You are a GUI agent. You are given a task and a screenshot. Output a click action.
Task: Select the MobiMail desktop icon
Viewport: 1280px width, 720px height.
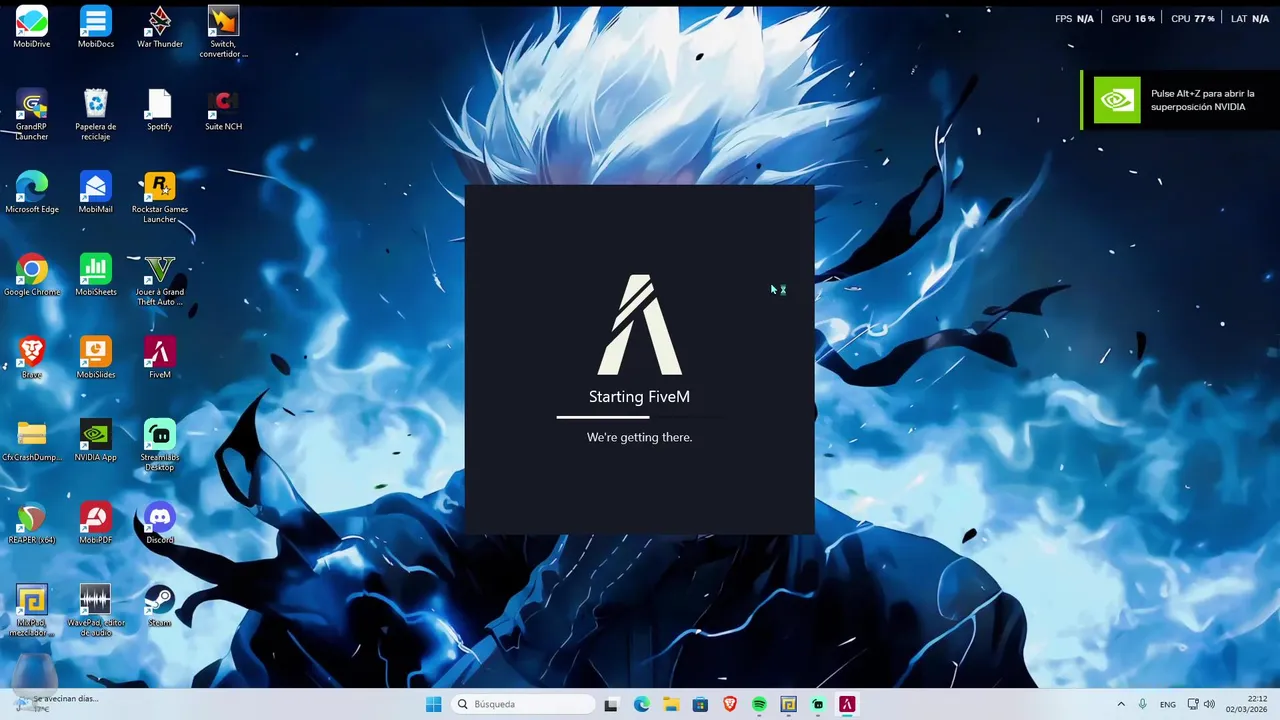[x=96, y=193]
